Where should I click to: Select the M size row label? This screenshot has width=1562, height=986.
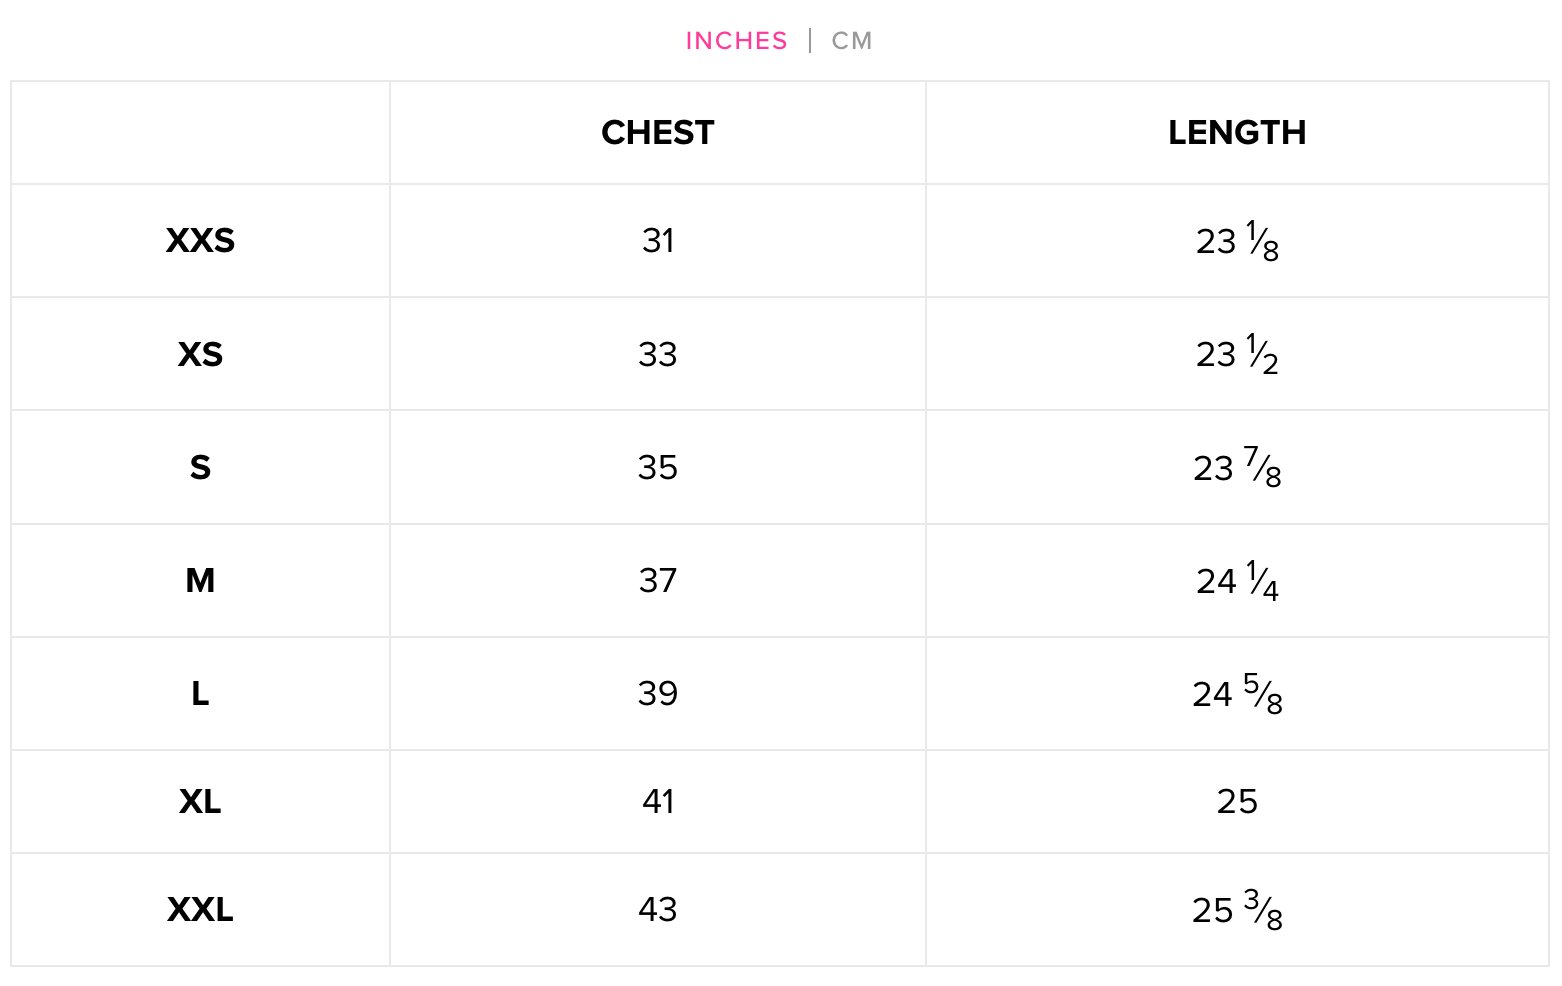[x=200, y=581]
